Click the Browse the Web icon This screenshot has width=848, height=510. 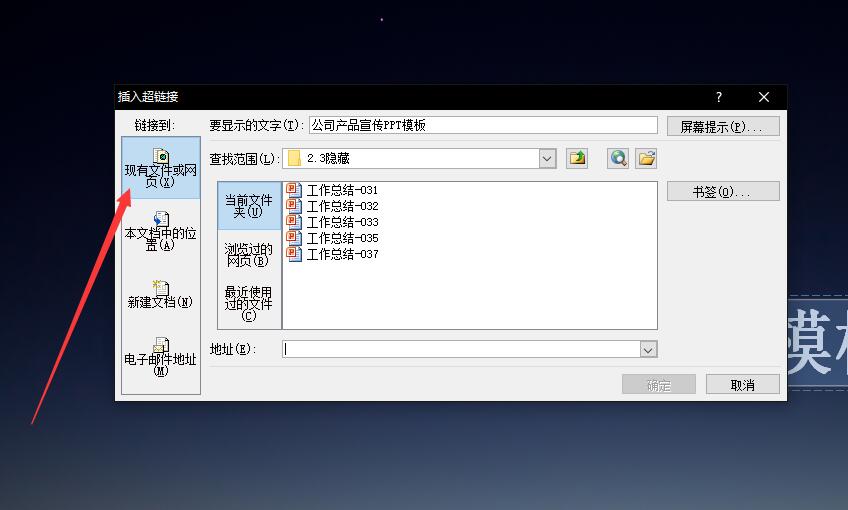tap(618, 158)
